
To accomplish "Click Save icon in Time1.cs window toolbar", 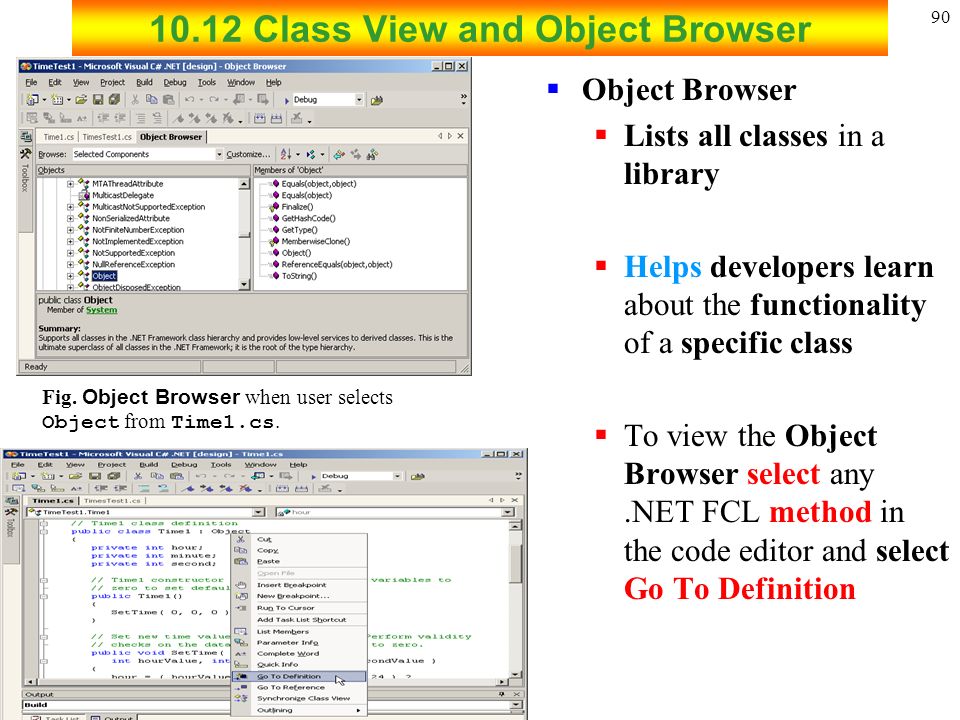I will pos(95,476).
